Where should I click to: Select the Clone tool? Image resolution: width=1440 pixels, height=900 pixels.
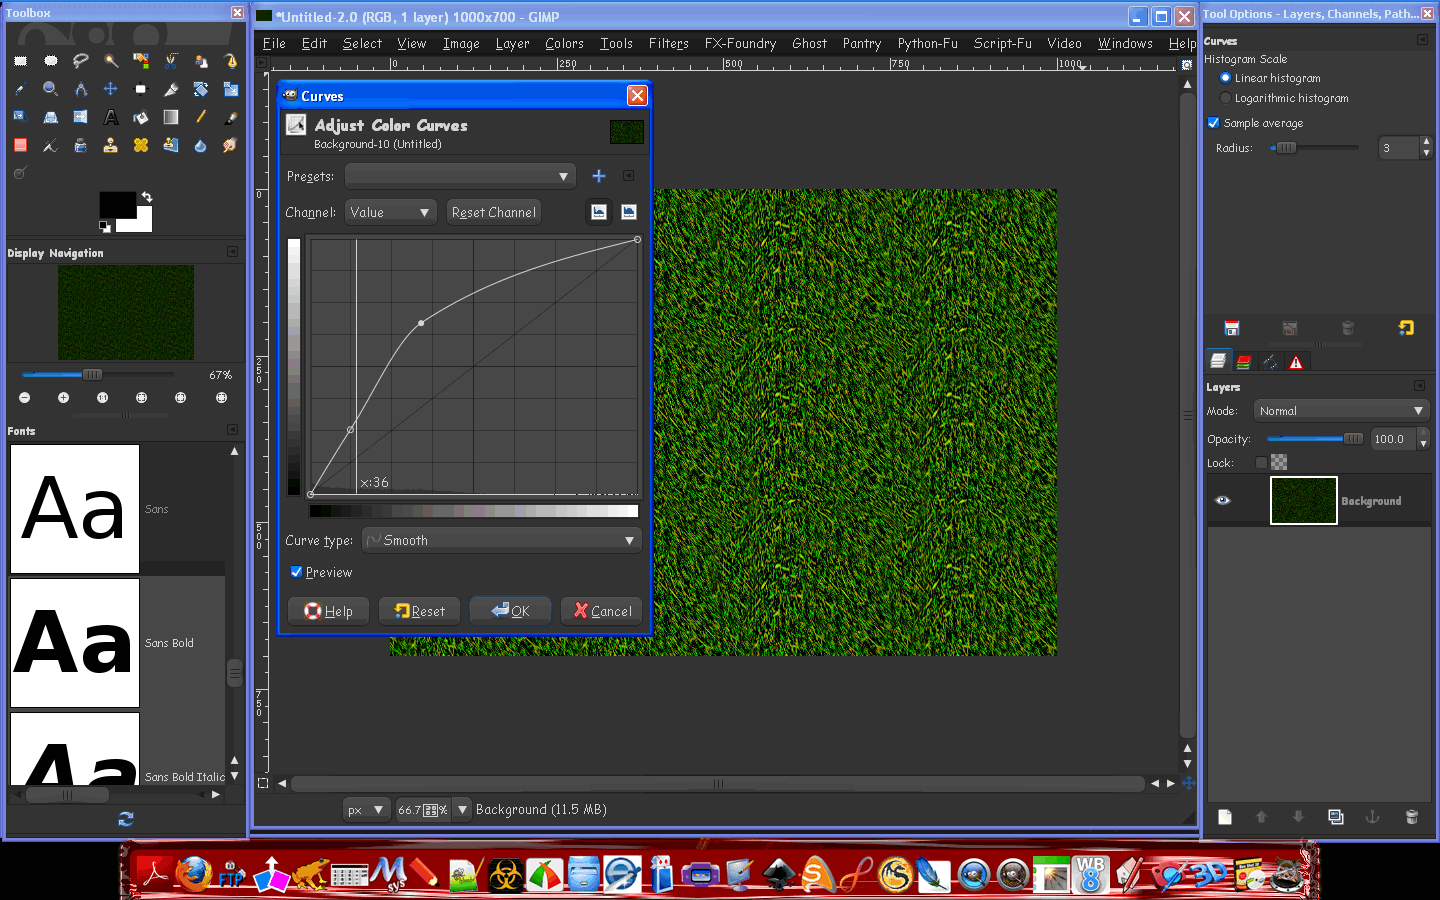(x=110, y=145)
